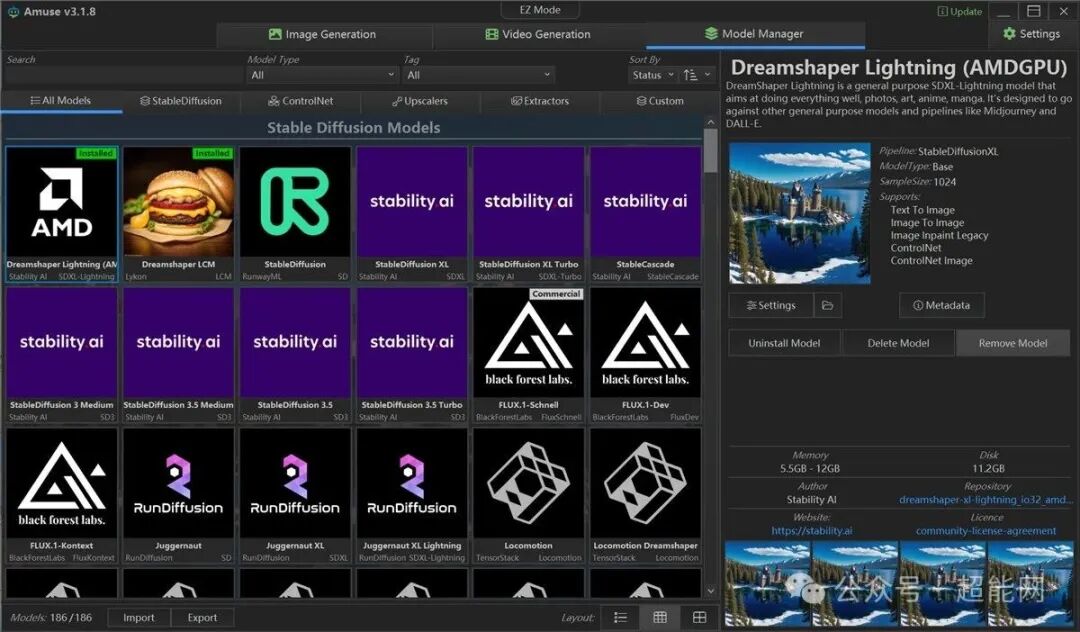This screenshot has width=1080, height=632.
Task: Show the Upscalers category tab
Action: tap(418, 101)
